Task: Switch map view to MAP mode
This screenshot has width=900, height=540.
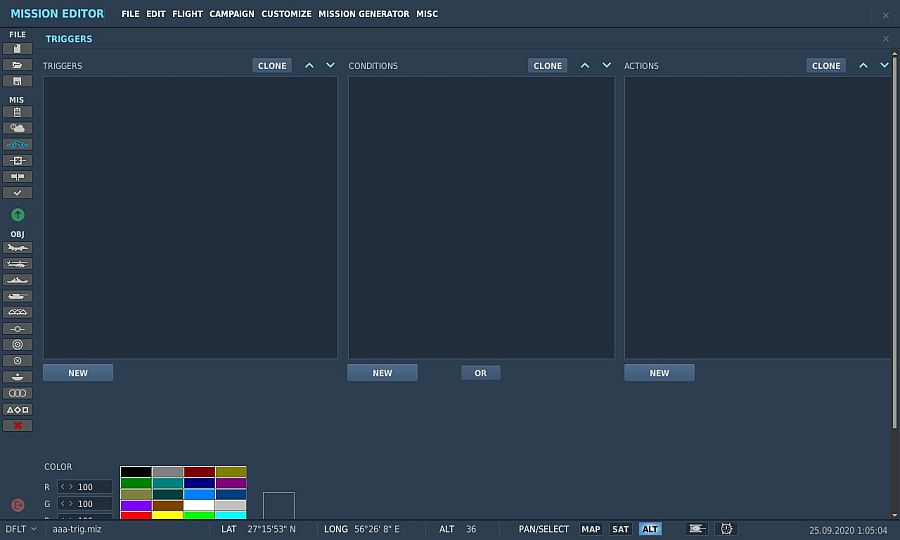Action: [x=591, y=529]
